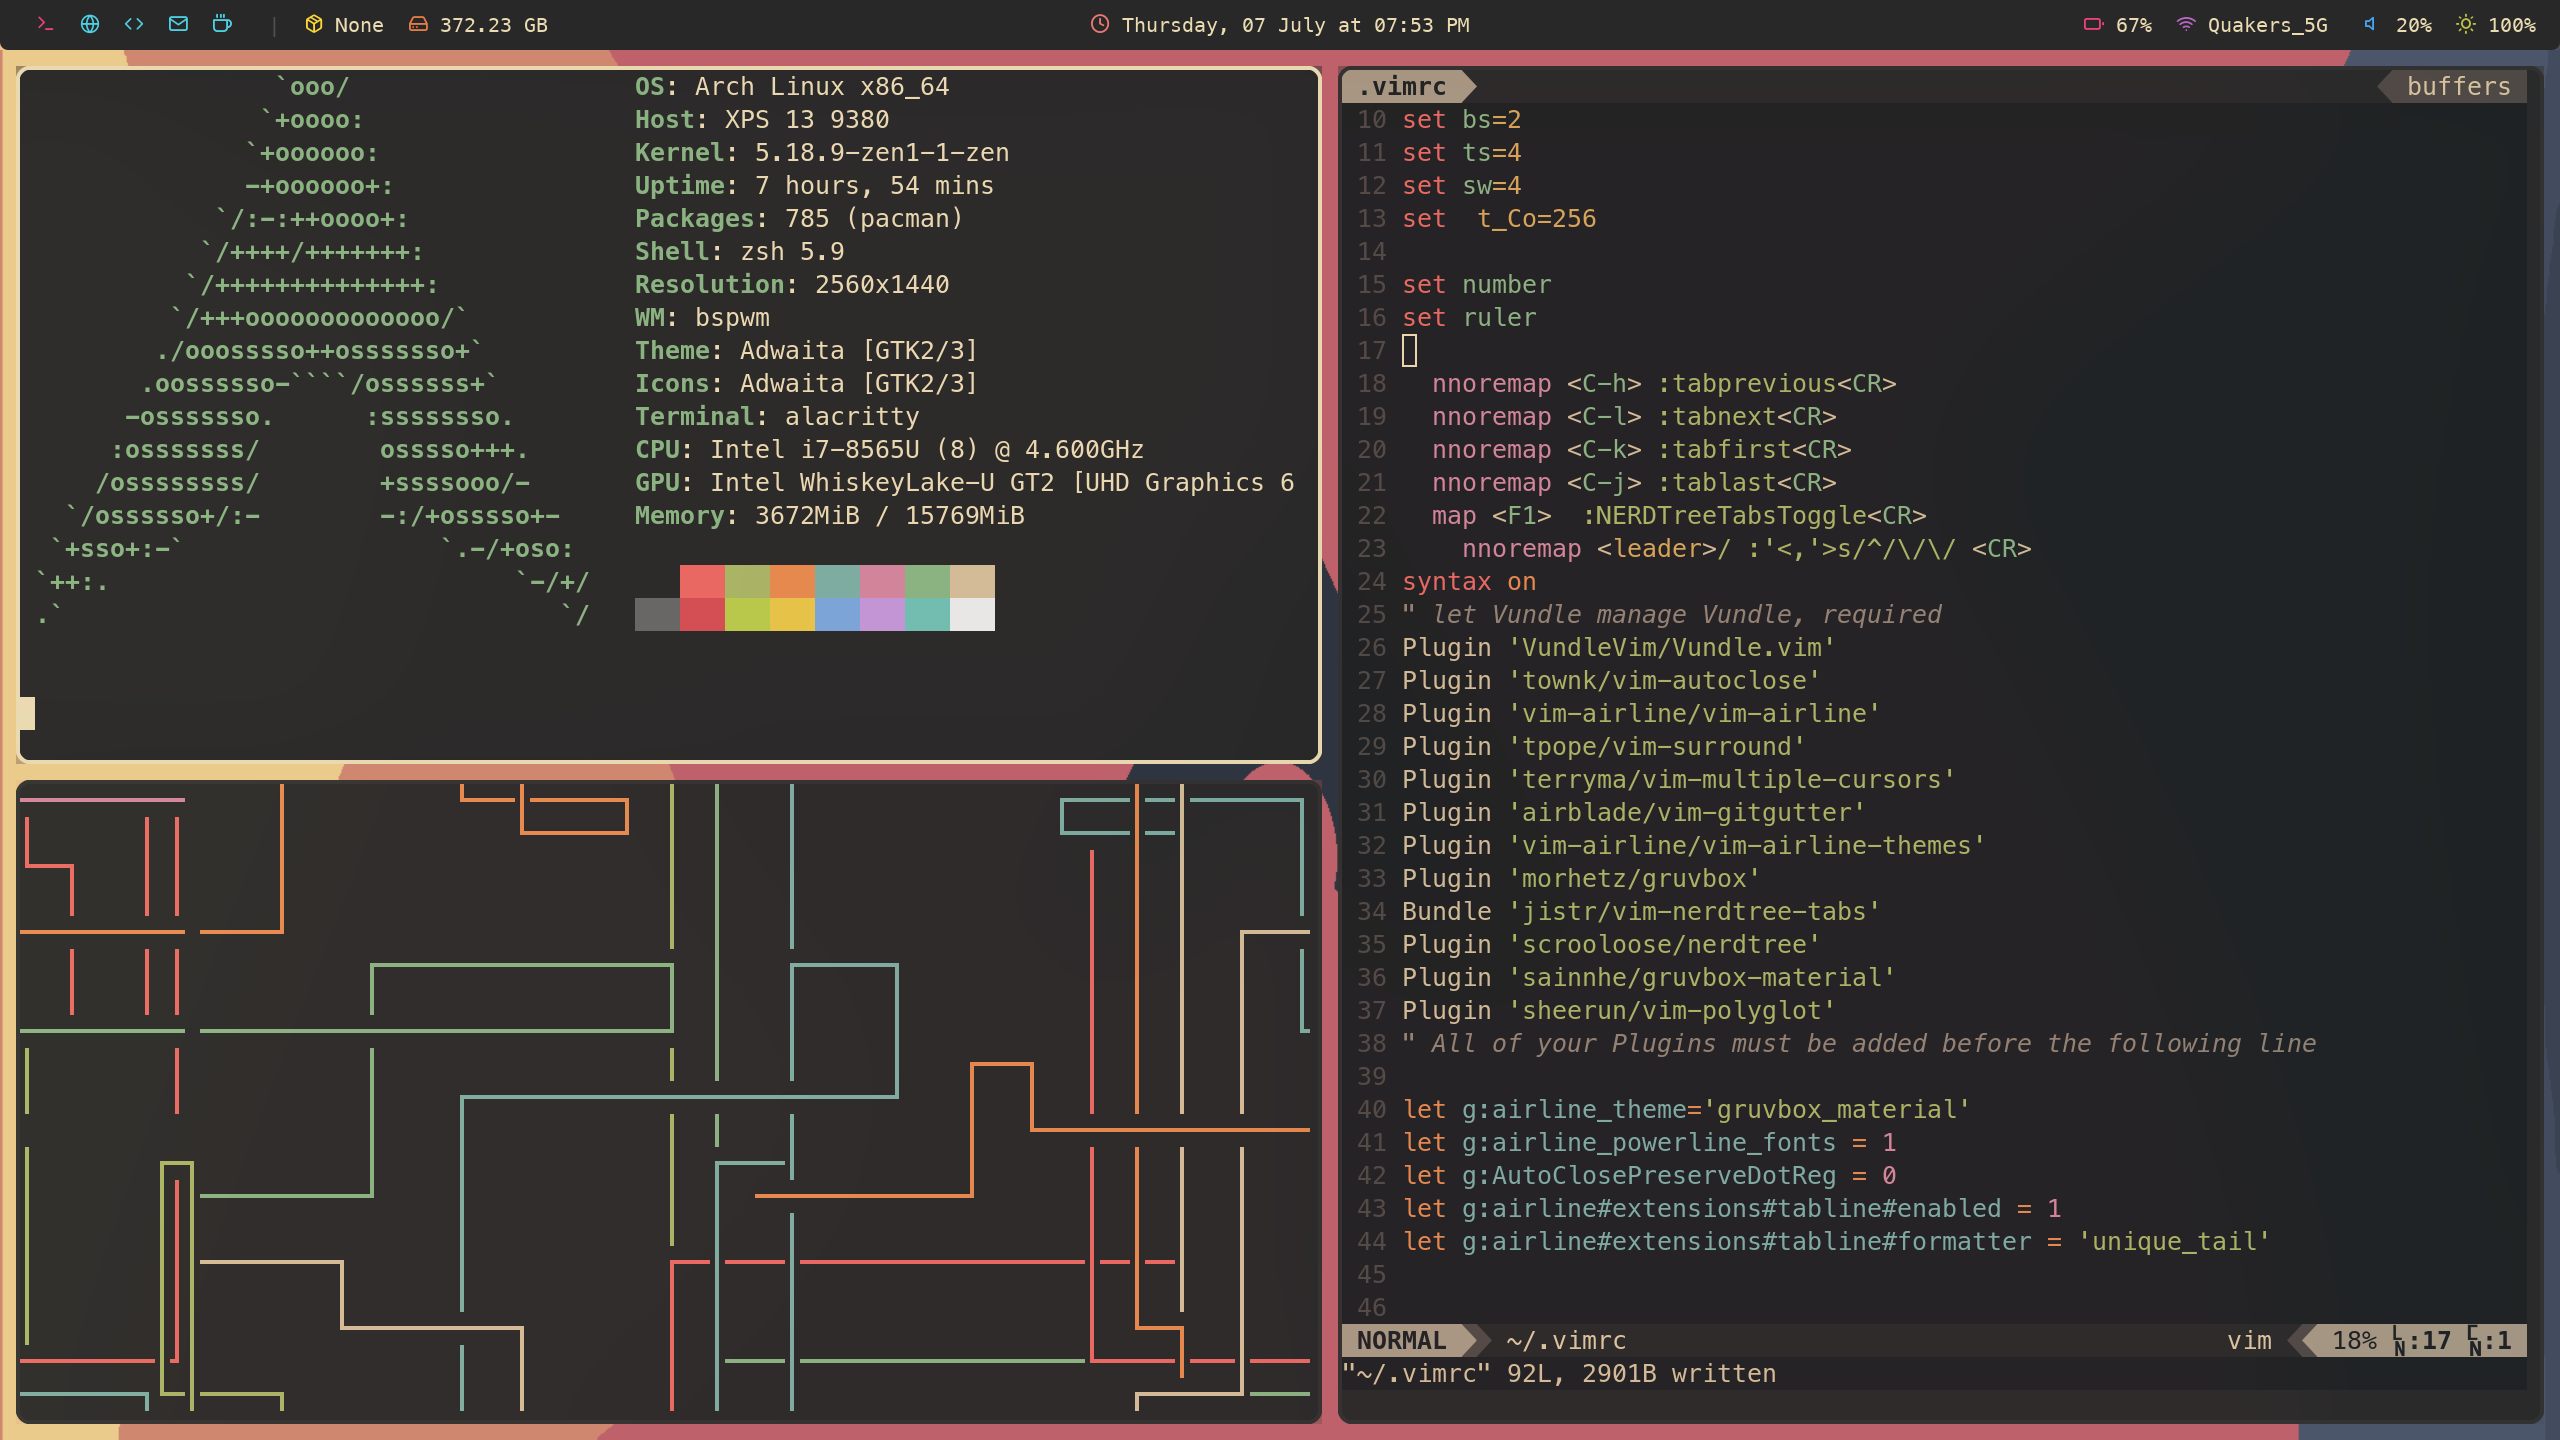Click the g:airline_theme assignment line
This screenshot has width=2560, height=1440.
point(1686,1110)
